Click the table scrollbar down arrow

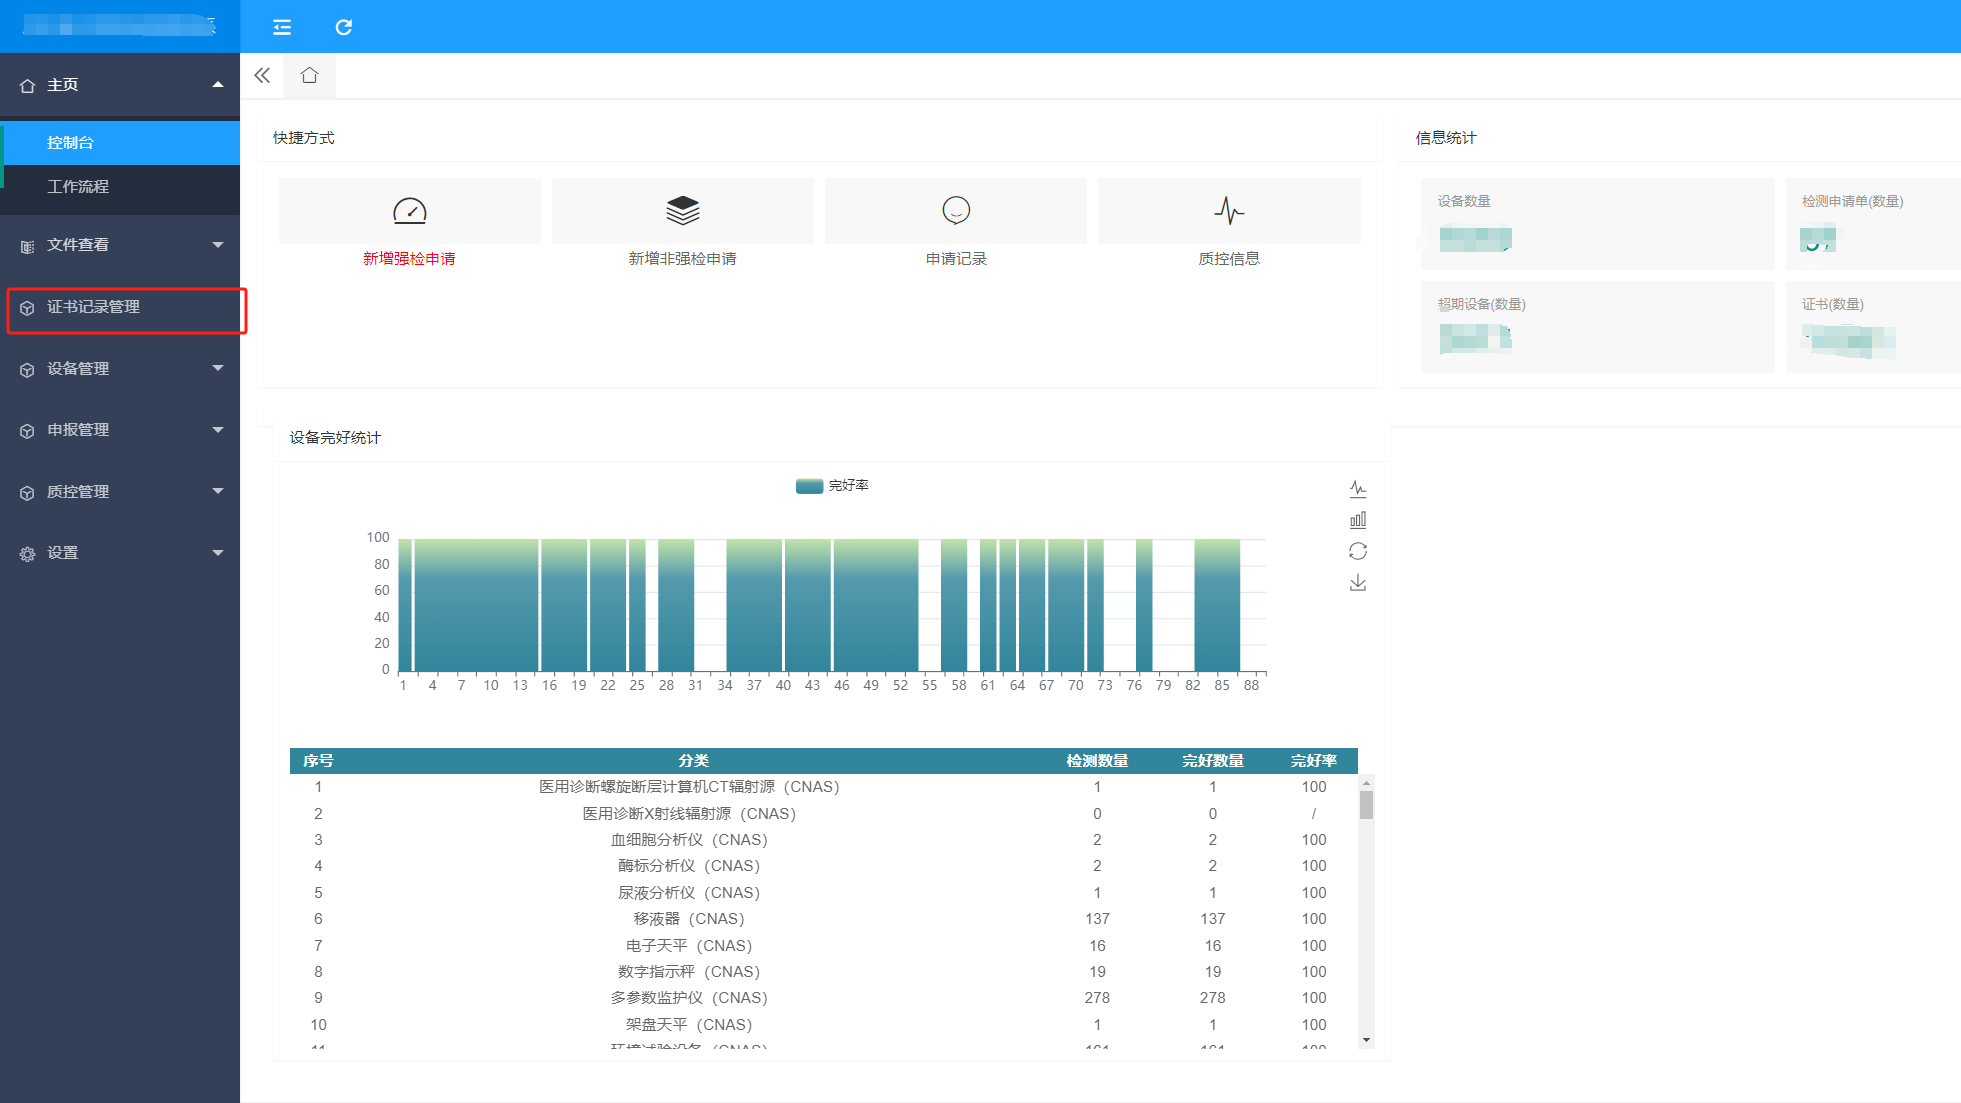click(1366, 1040)
